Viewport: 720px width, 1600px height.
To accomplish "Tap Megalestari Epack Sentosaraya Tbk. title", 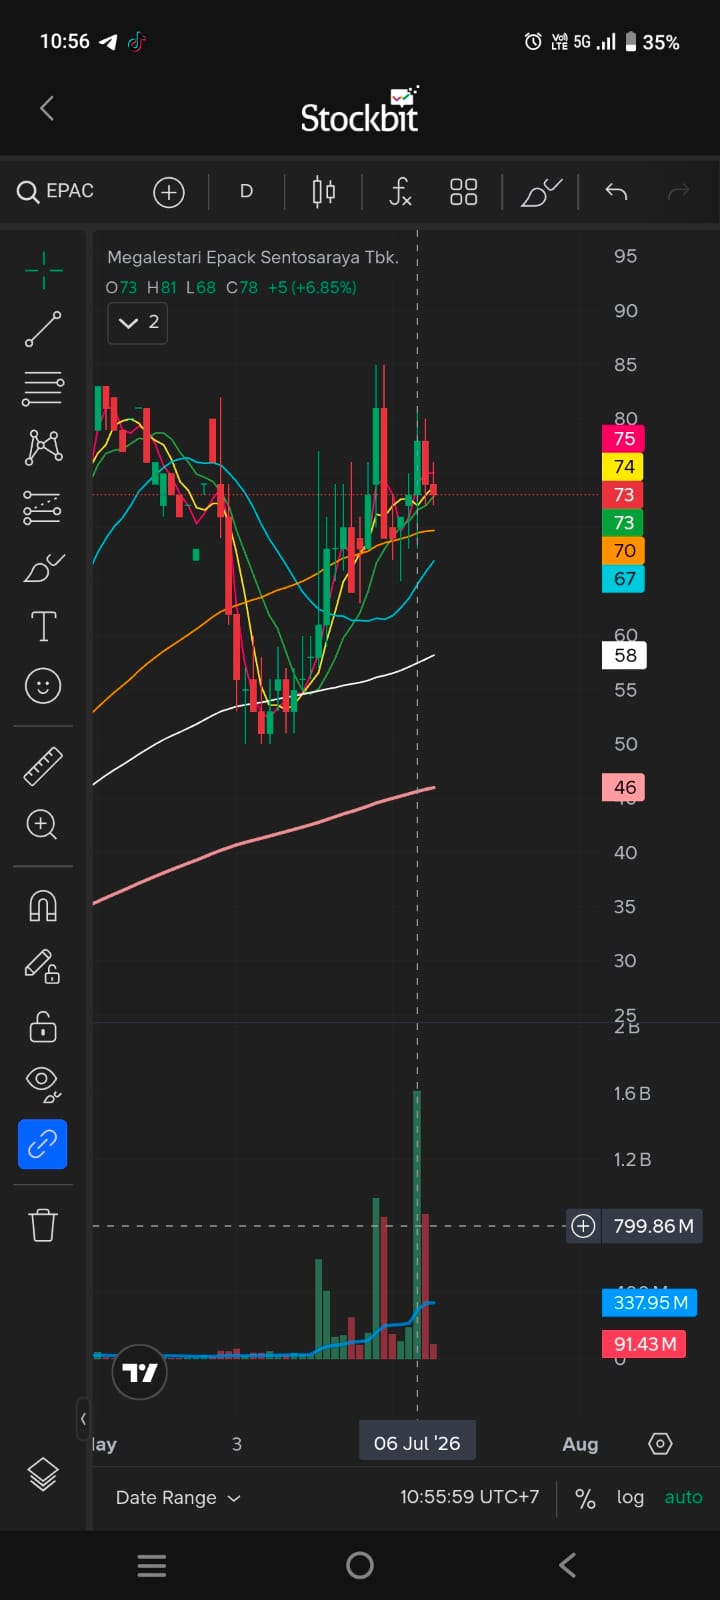I will [253, 257].
